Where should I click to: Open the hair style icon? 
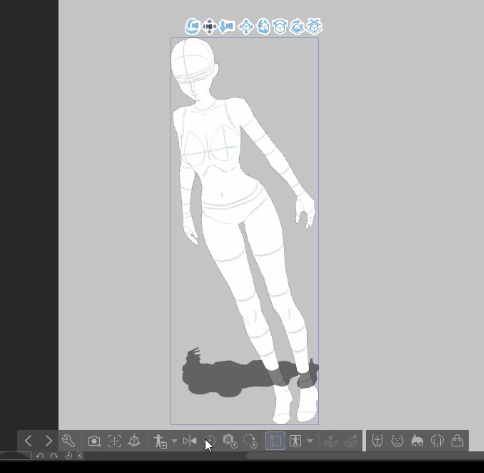tap(417, 441)
